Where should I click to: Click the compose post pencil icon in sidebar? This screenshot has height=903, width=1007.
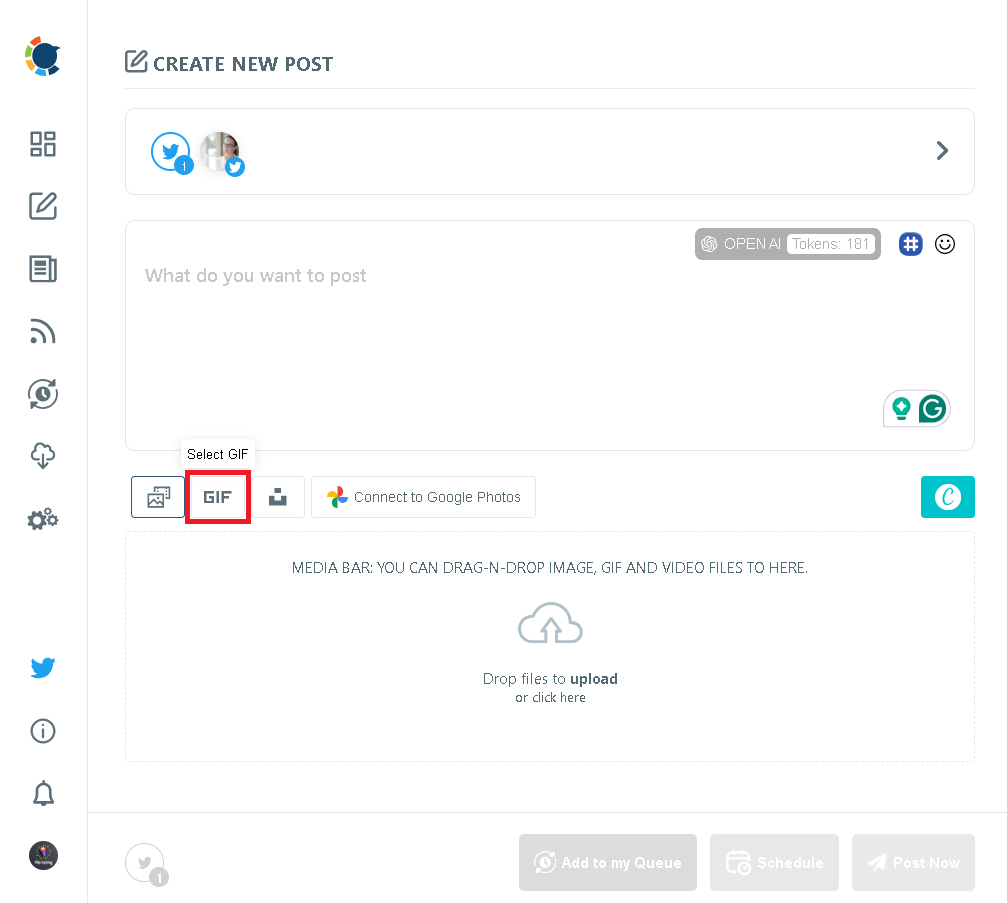tap(43, 207)
